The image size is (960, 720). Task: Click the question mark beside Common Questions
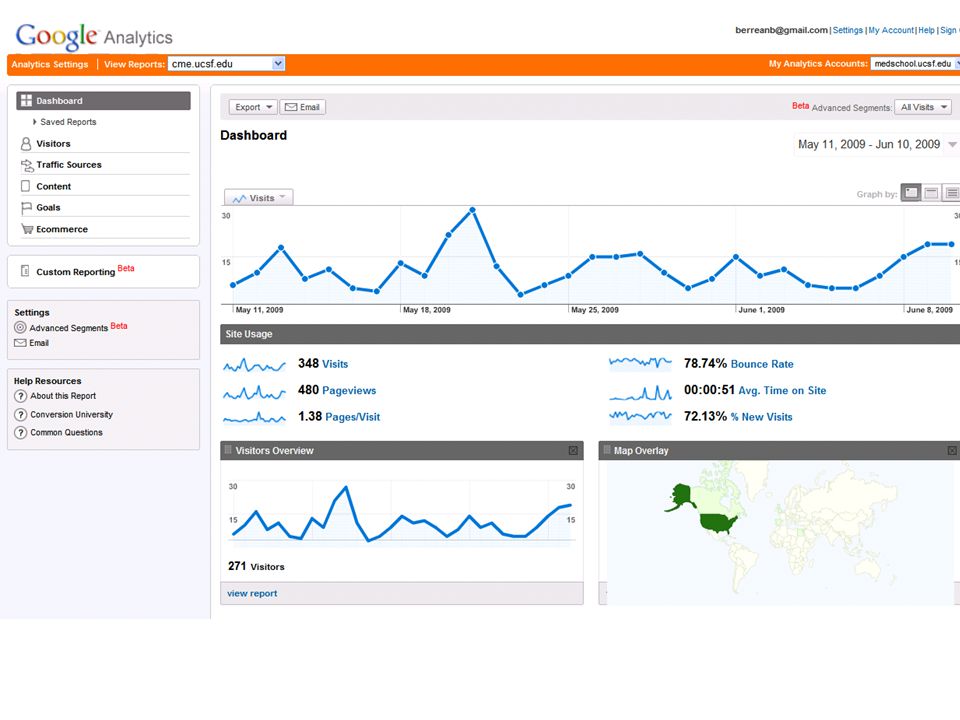coord(21,432)
